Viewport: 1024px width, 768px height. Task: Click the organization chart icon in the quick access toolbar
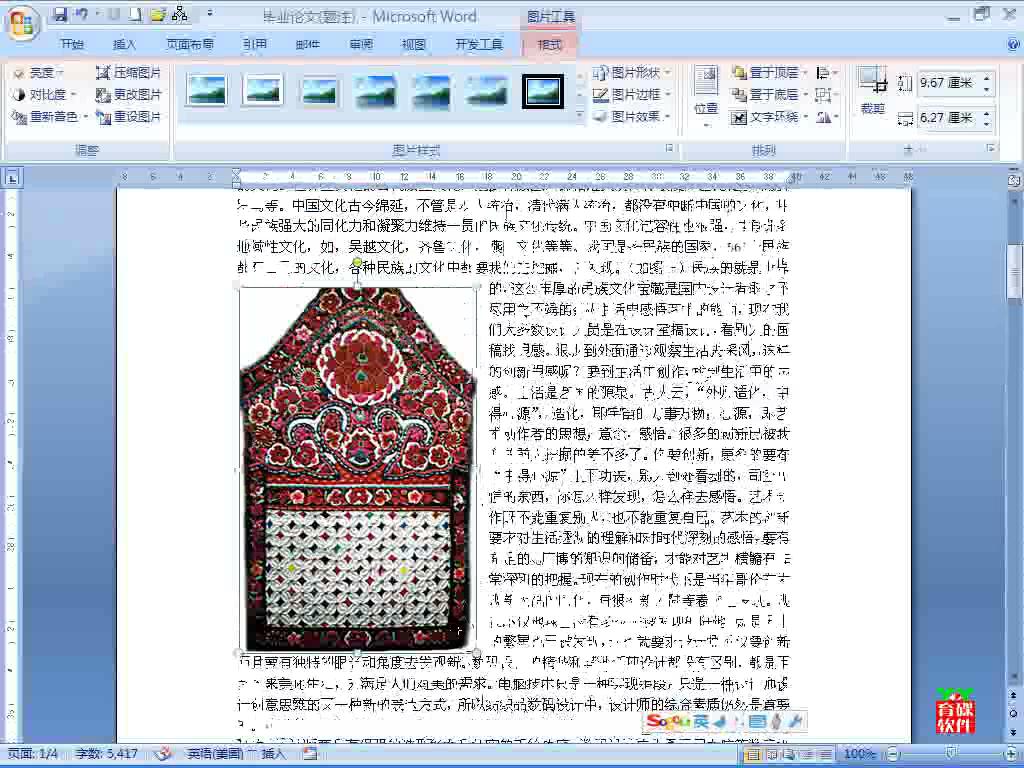180,14
